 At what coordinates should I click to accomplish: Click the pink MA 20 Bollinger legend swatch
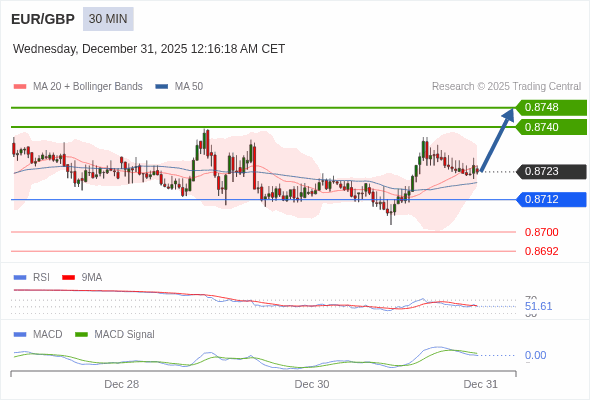20,87
